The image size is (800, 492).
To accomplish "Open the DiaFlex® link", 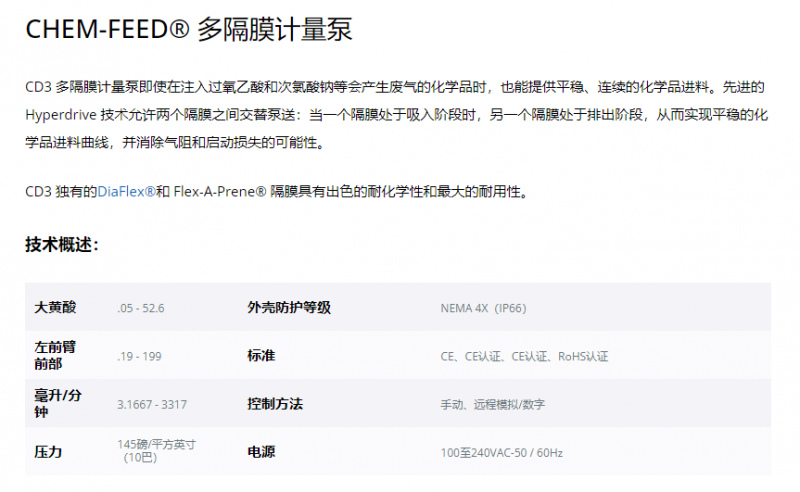I will [x=126, y=191].
